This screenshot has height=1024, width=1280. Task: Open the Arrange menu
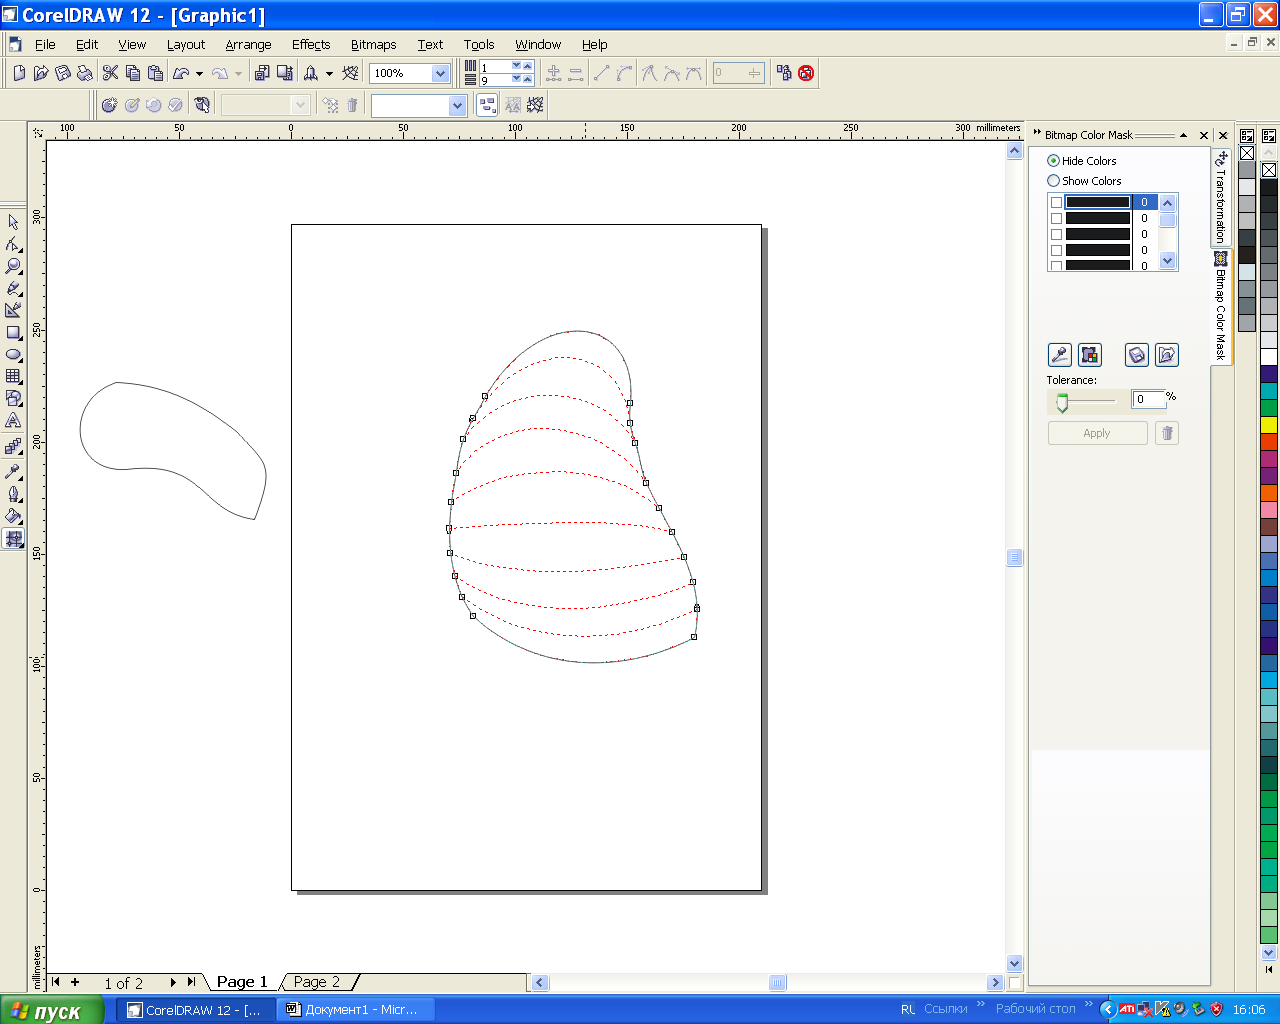(x=248, y=44)
